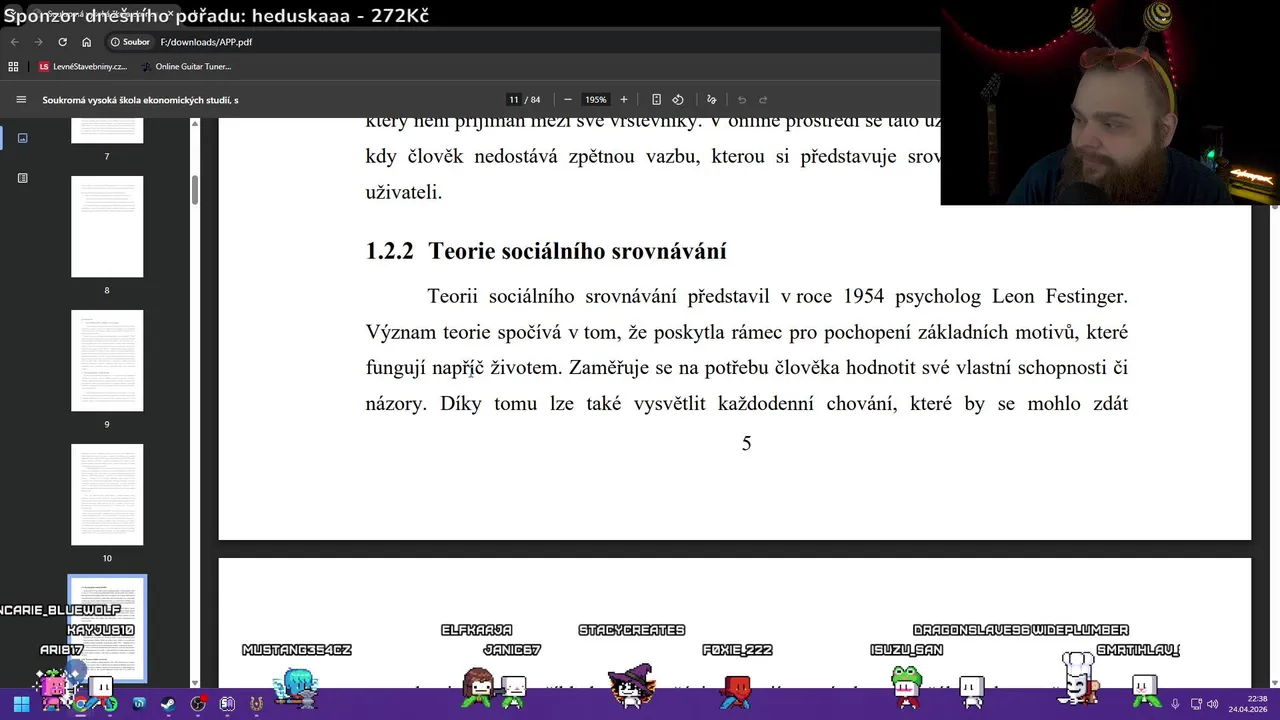The height and width of the screenshot is (720, 1280).
Task: Switch sidebar to document outline
Action: 22,178
